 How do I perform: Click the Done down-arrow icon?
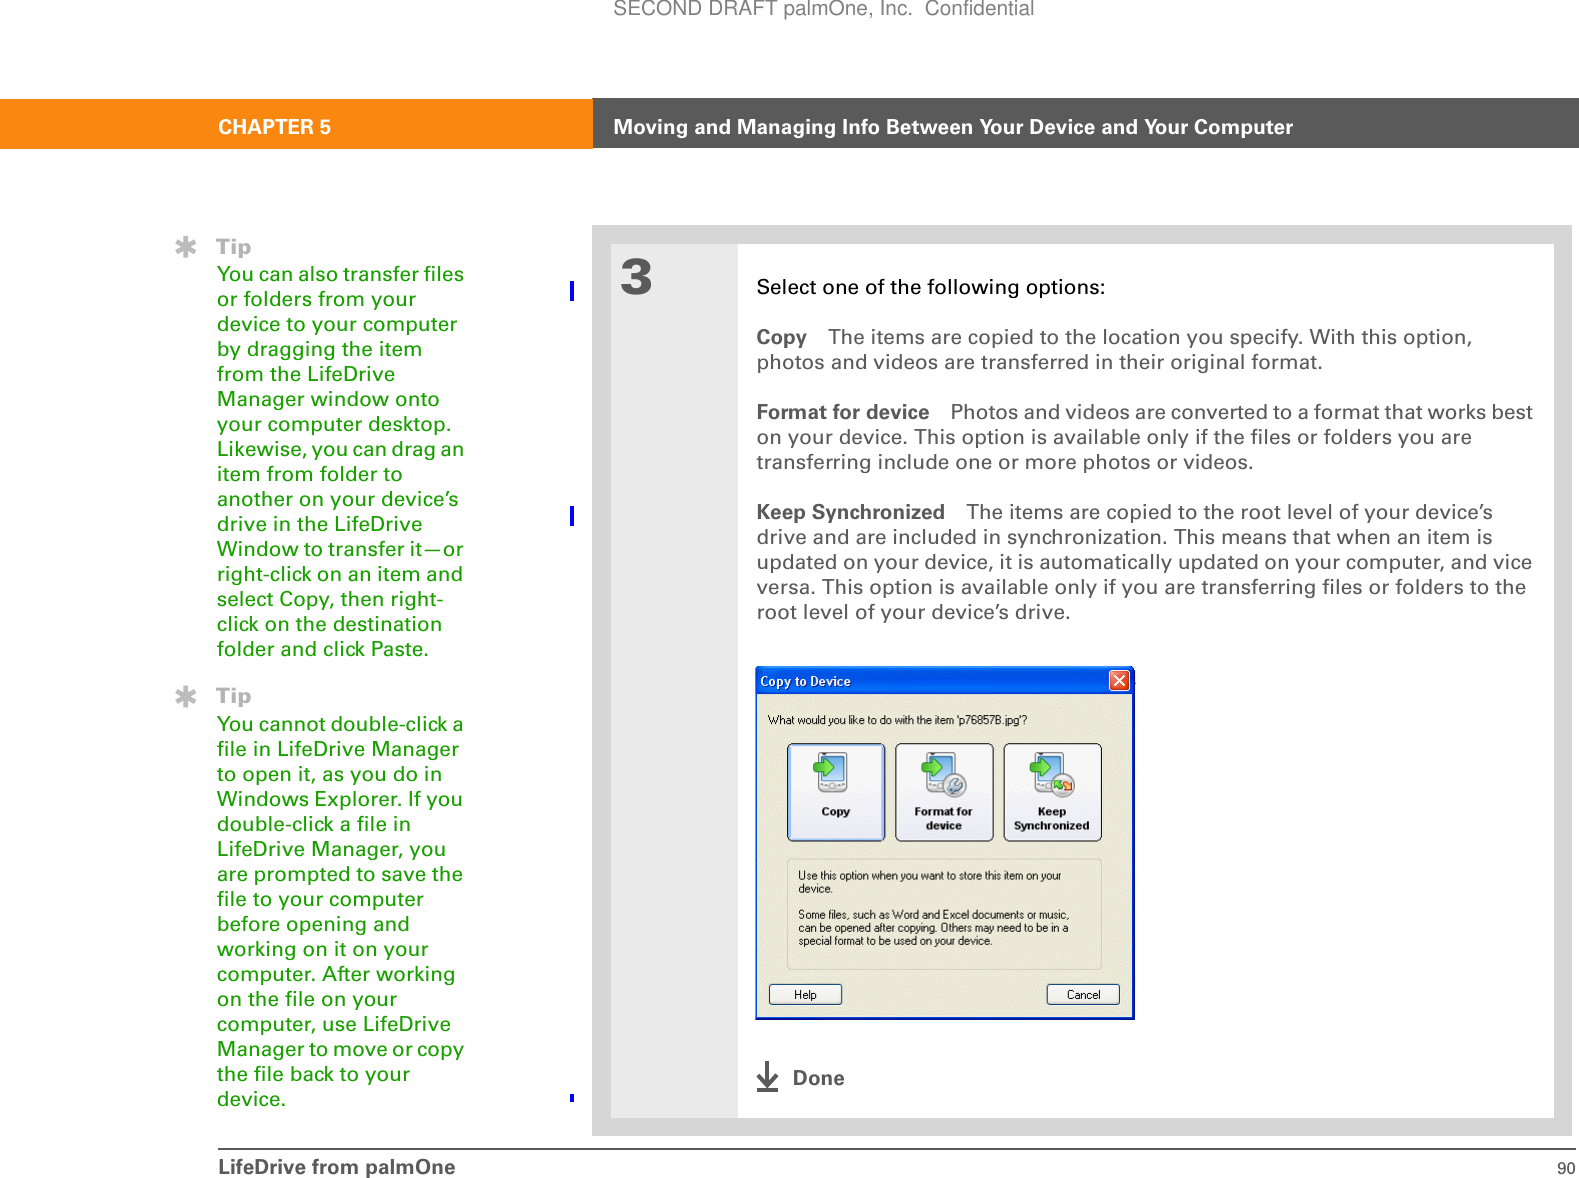coord(767,1077)
